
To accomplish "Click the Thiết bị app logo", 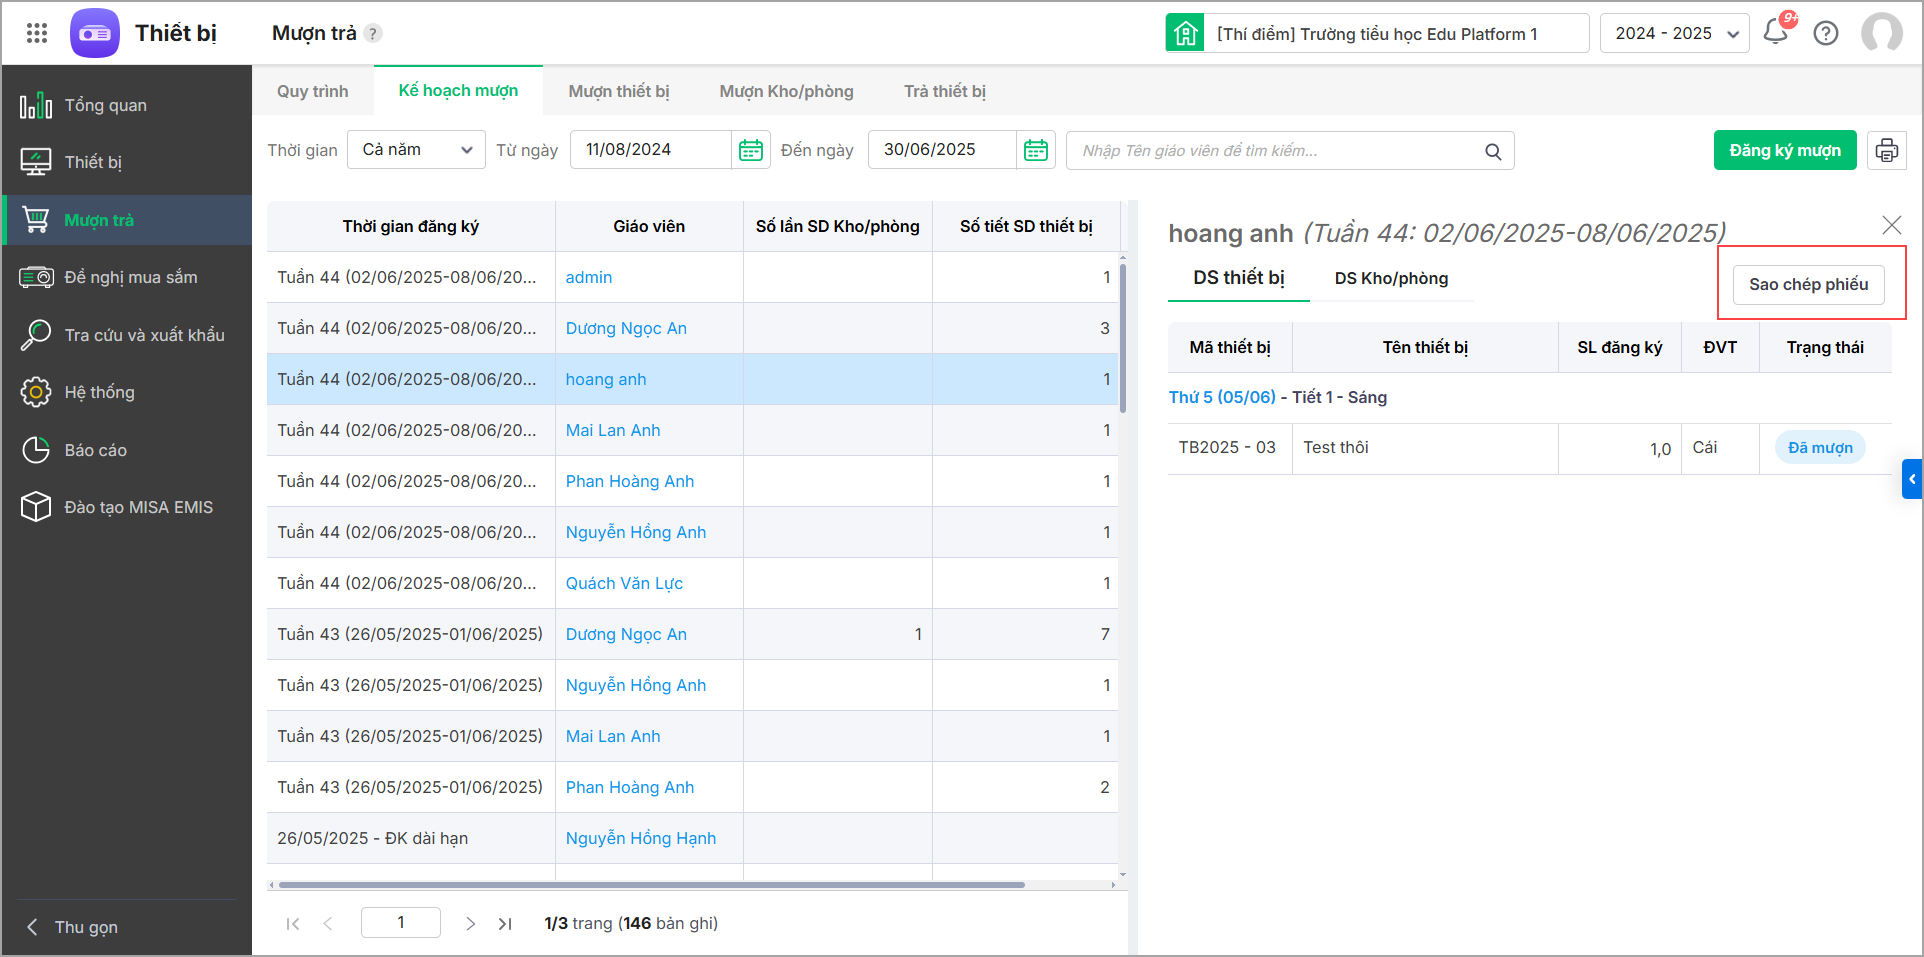I will click(95, 33).
